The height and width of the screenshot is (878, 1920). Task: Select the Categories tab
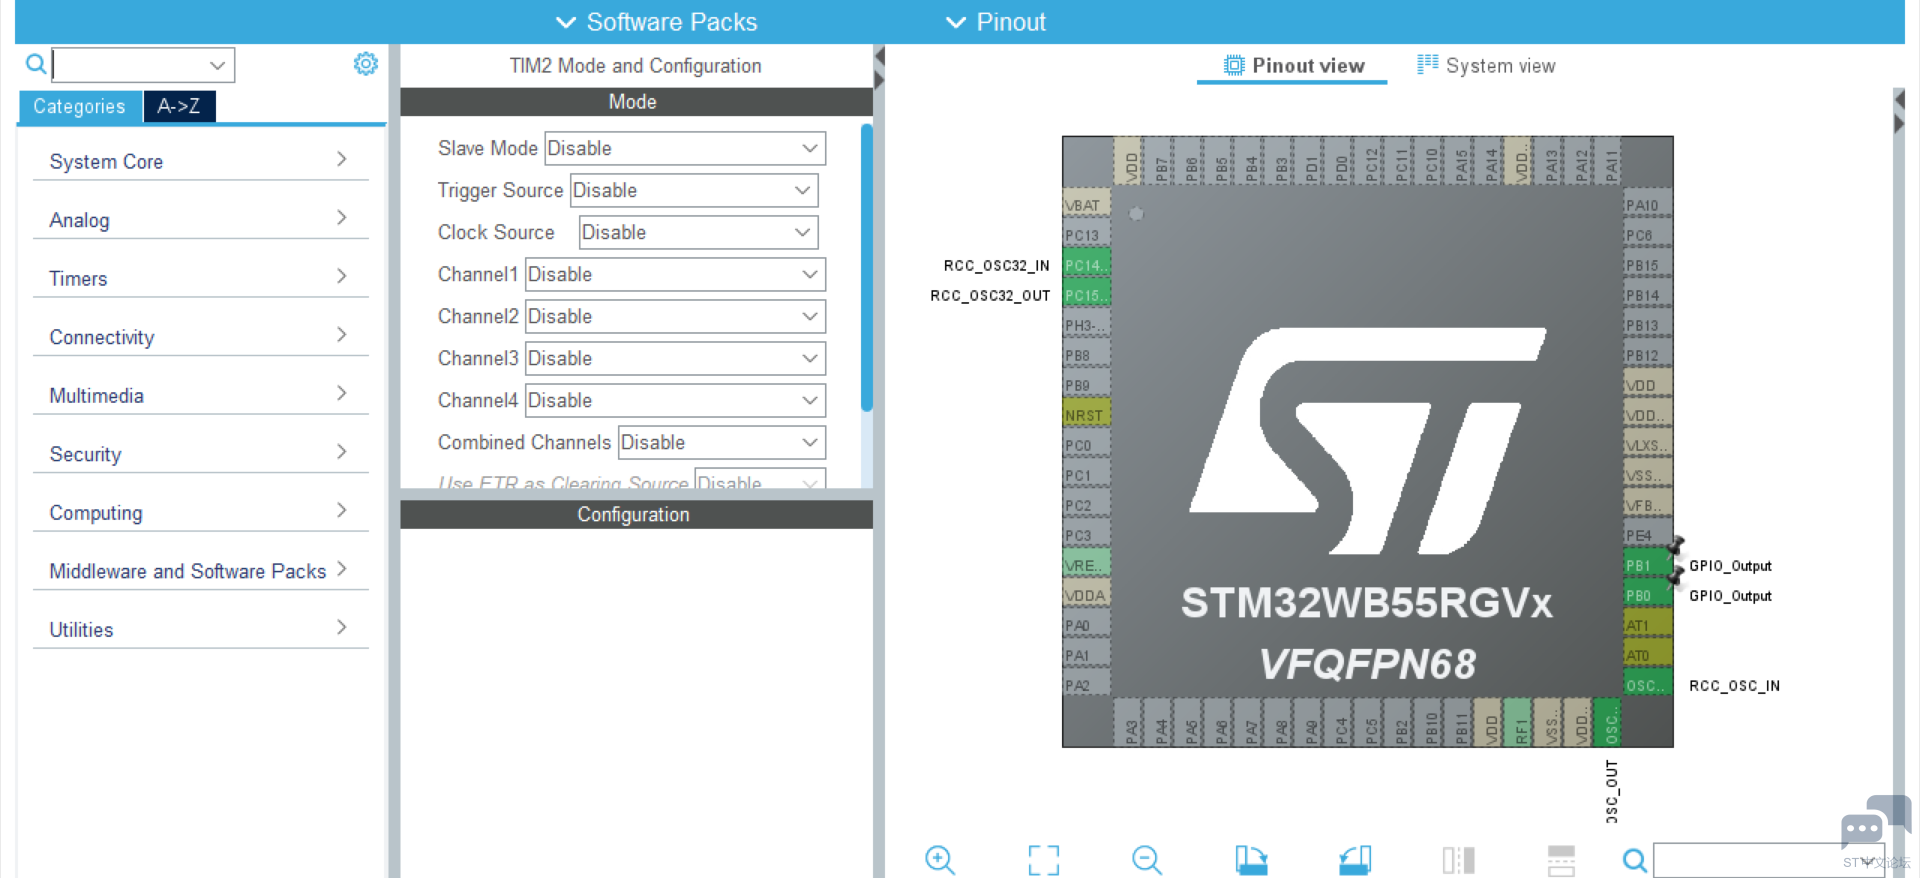coord(80,106)
